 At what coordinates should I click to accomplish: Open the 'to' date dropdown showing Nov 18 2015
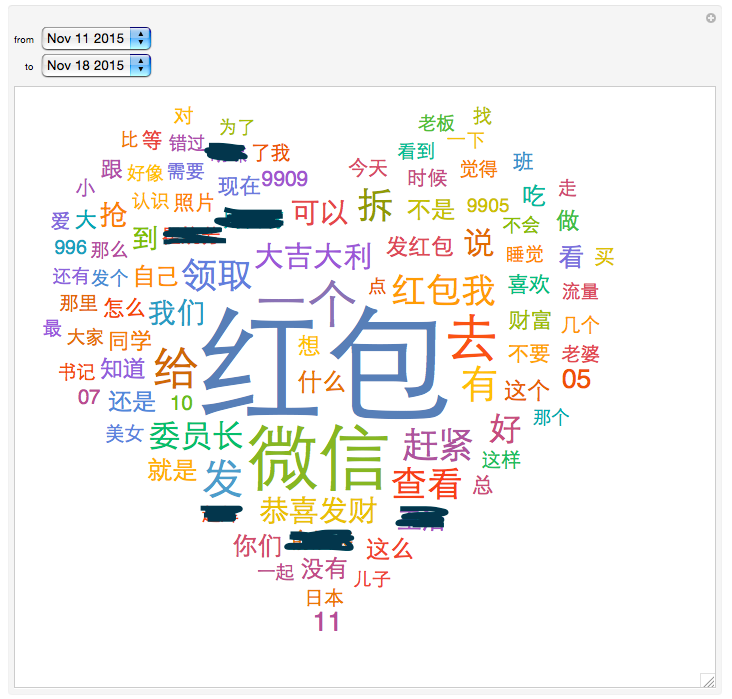tap(96, 65)
